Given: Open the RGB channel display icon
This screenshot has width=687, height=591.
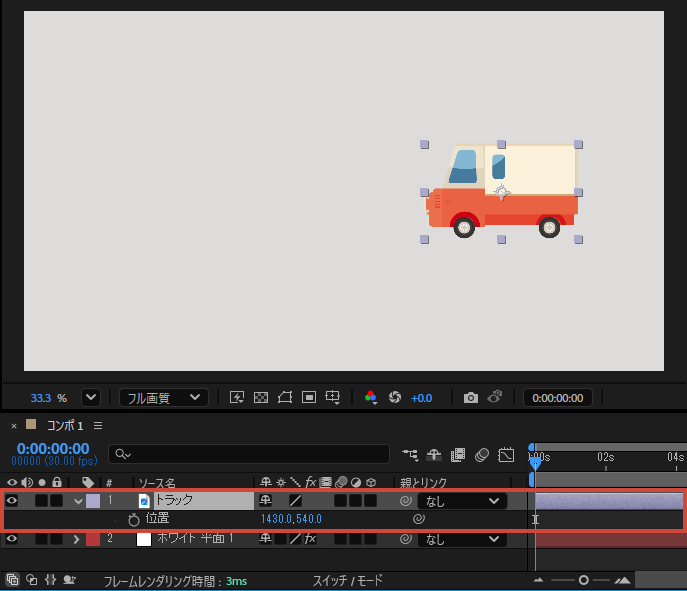Looking at the screenshot, I should 371,397.
